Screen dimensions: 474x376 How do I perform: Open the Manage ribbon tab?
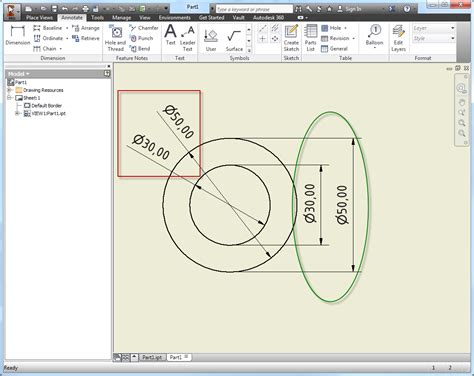(121, 18)
